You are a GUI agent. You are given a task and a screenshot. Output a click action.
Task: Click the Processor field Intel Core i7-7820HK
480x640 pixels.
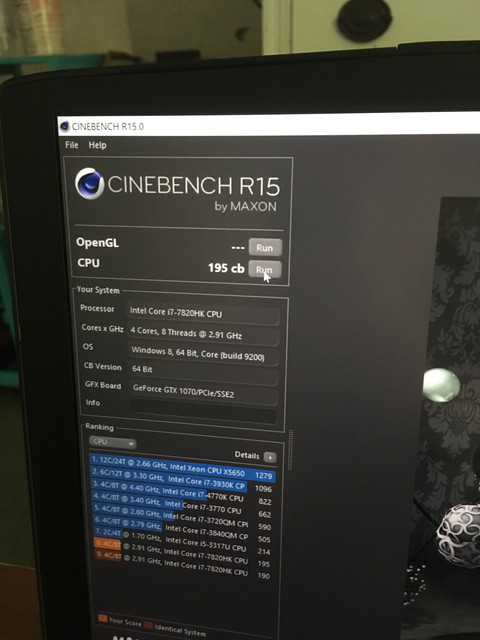tap(204, 314)
